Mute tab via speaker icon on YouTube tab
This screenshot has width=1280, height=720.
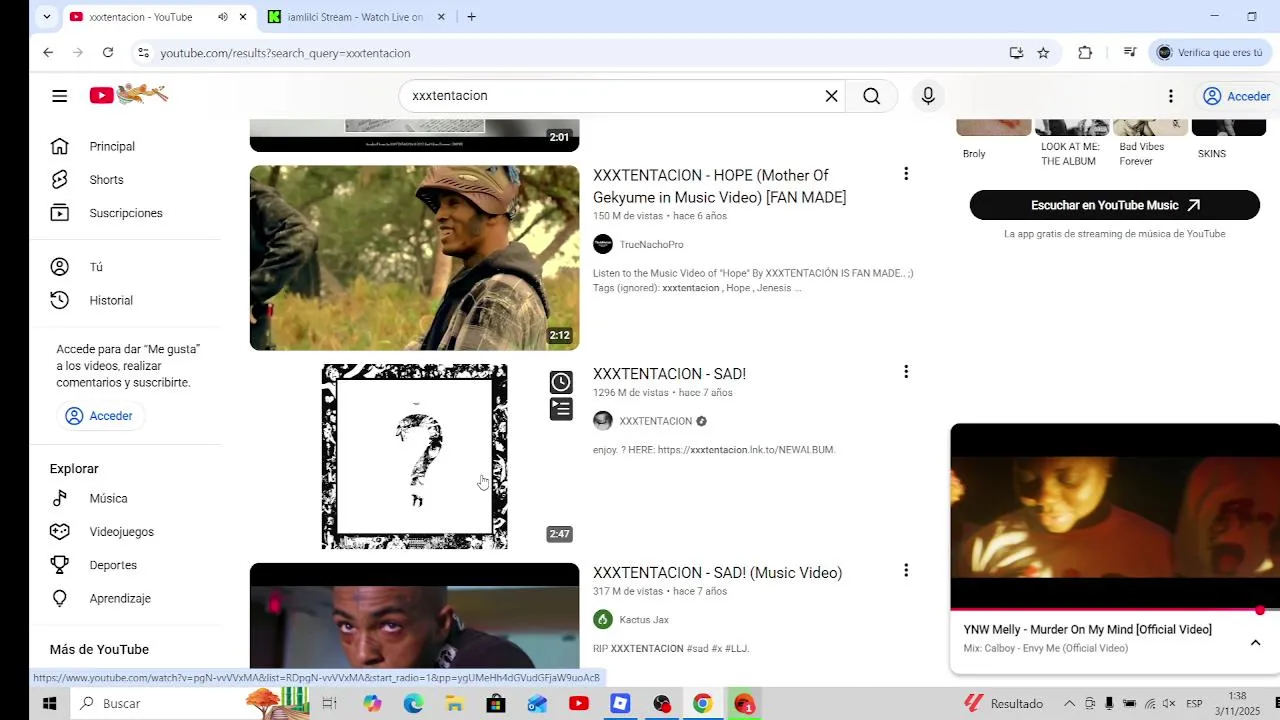tap(222, 17)
